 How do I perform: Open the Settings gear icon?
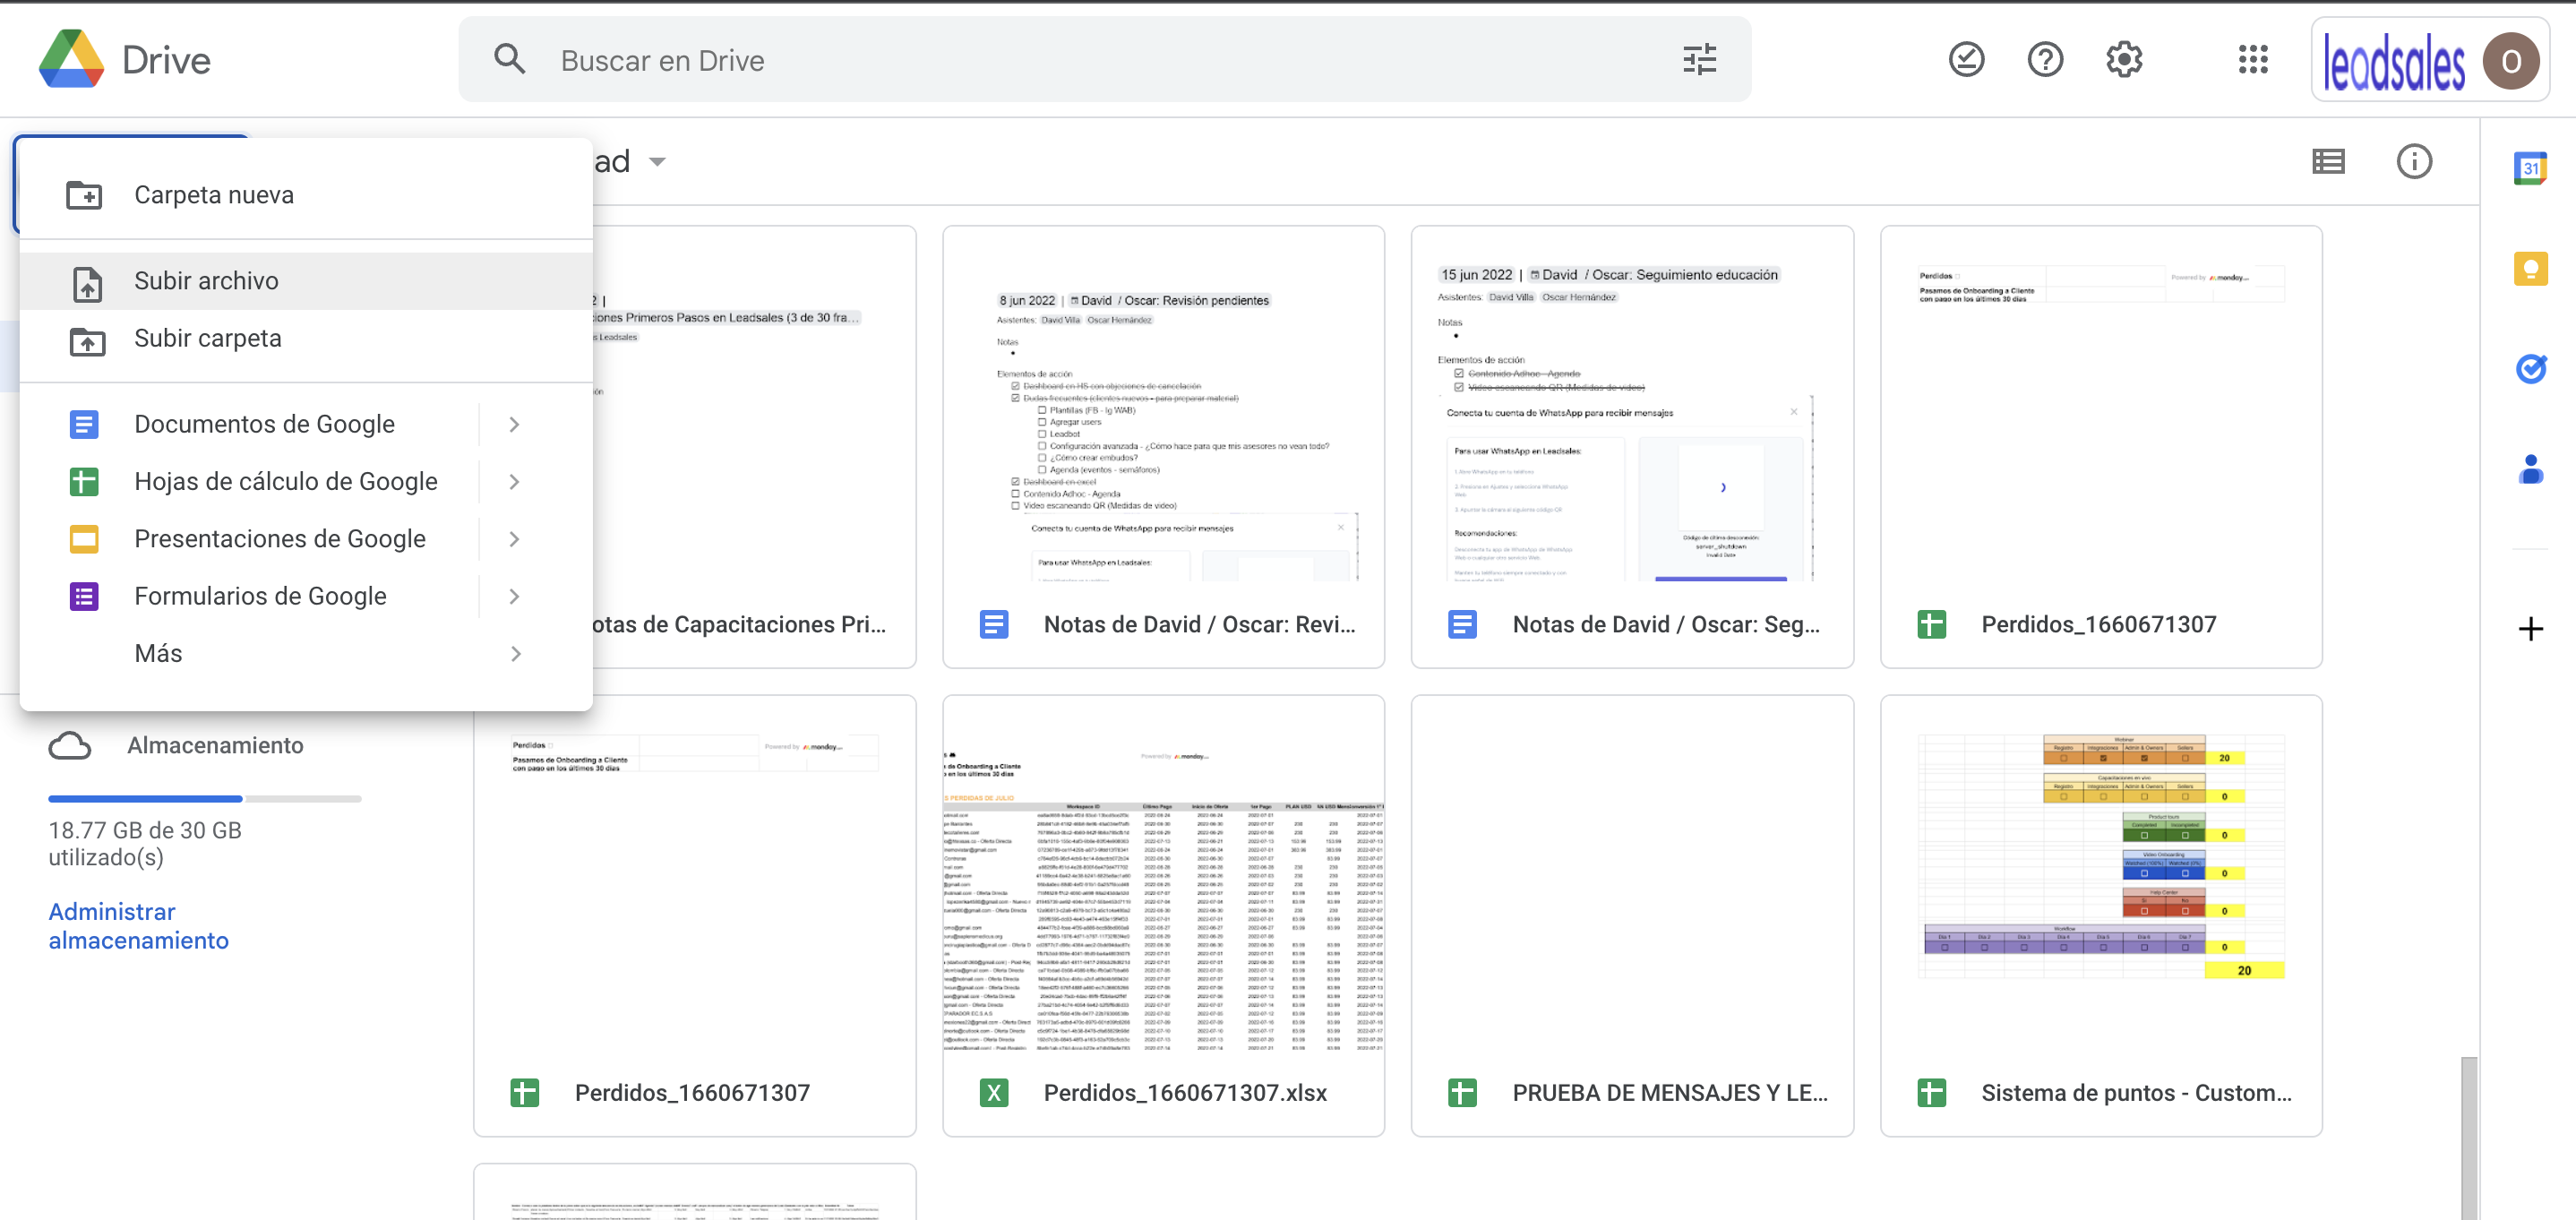pos(2124,59)
